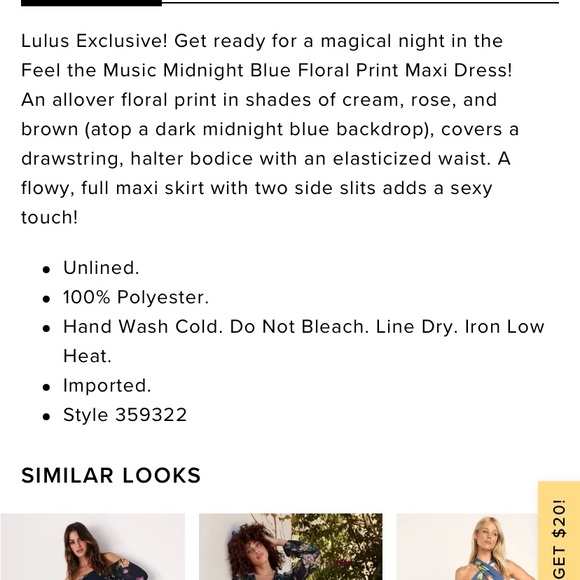Click the bullet dot beside Unlined

click(46, 270)
